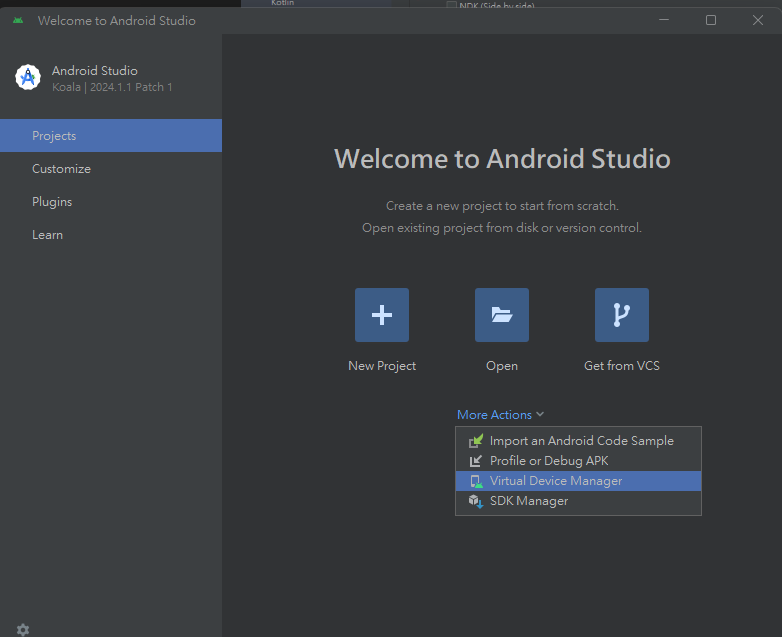Click the Import an Android Code Sample icon

(476, 441)
